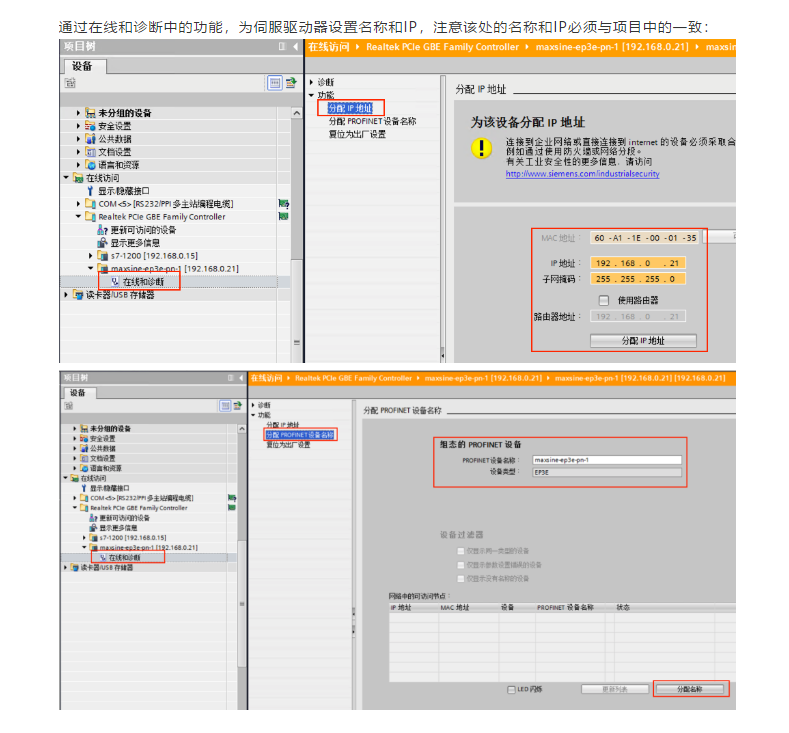Click 显示更多信息 icon in upper project tree
This screenshot has height=733, width=789.
(102, 243)
